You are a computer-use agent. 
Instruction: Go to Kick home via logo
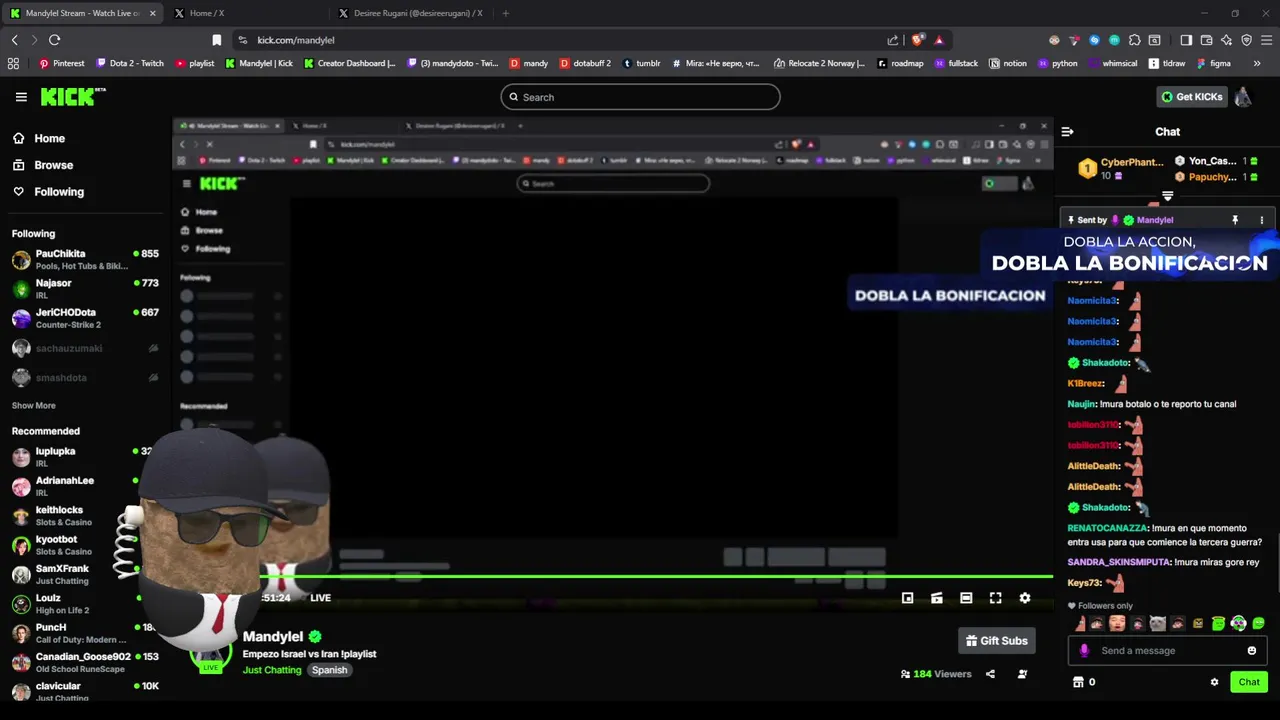click(72, 96)
